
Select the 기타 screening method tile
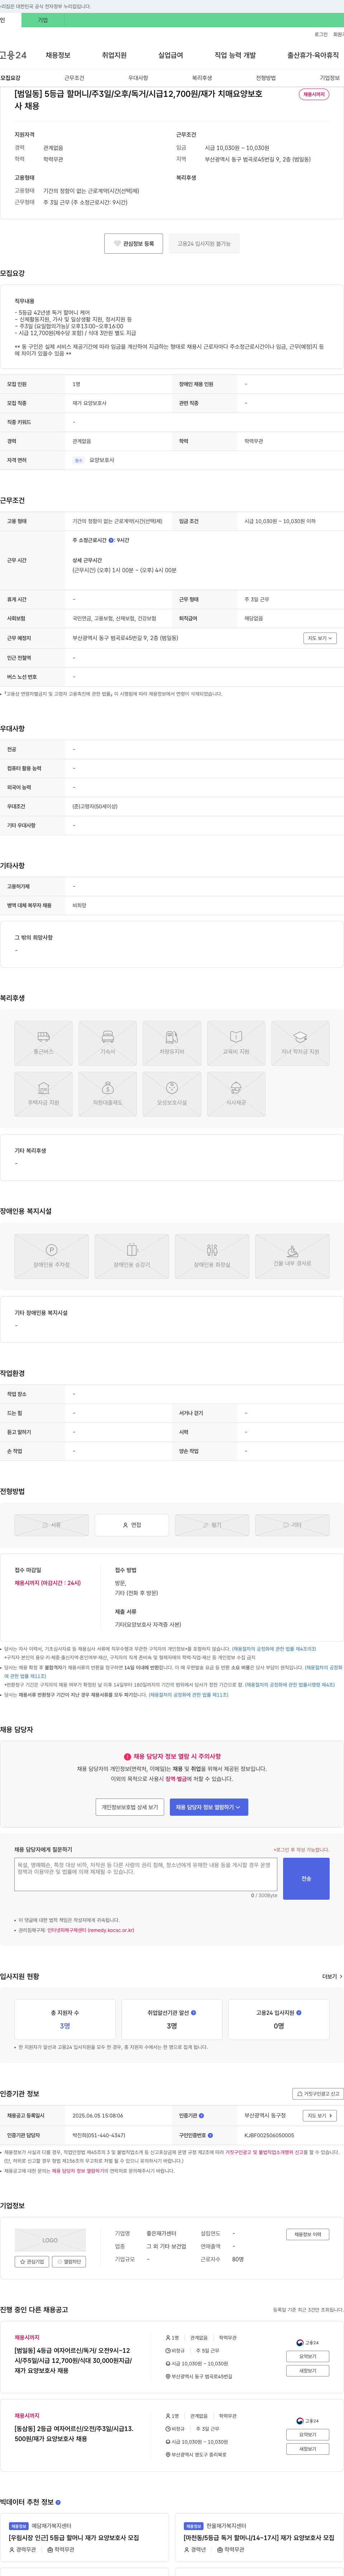click(x=292, y=1525)
